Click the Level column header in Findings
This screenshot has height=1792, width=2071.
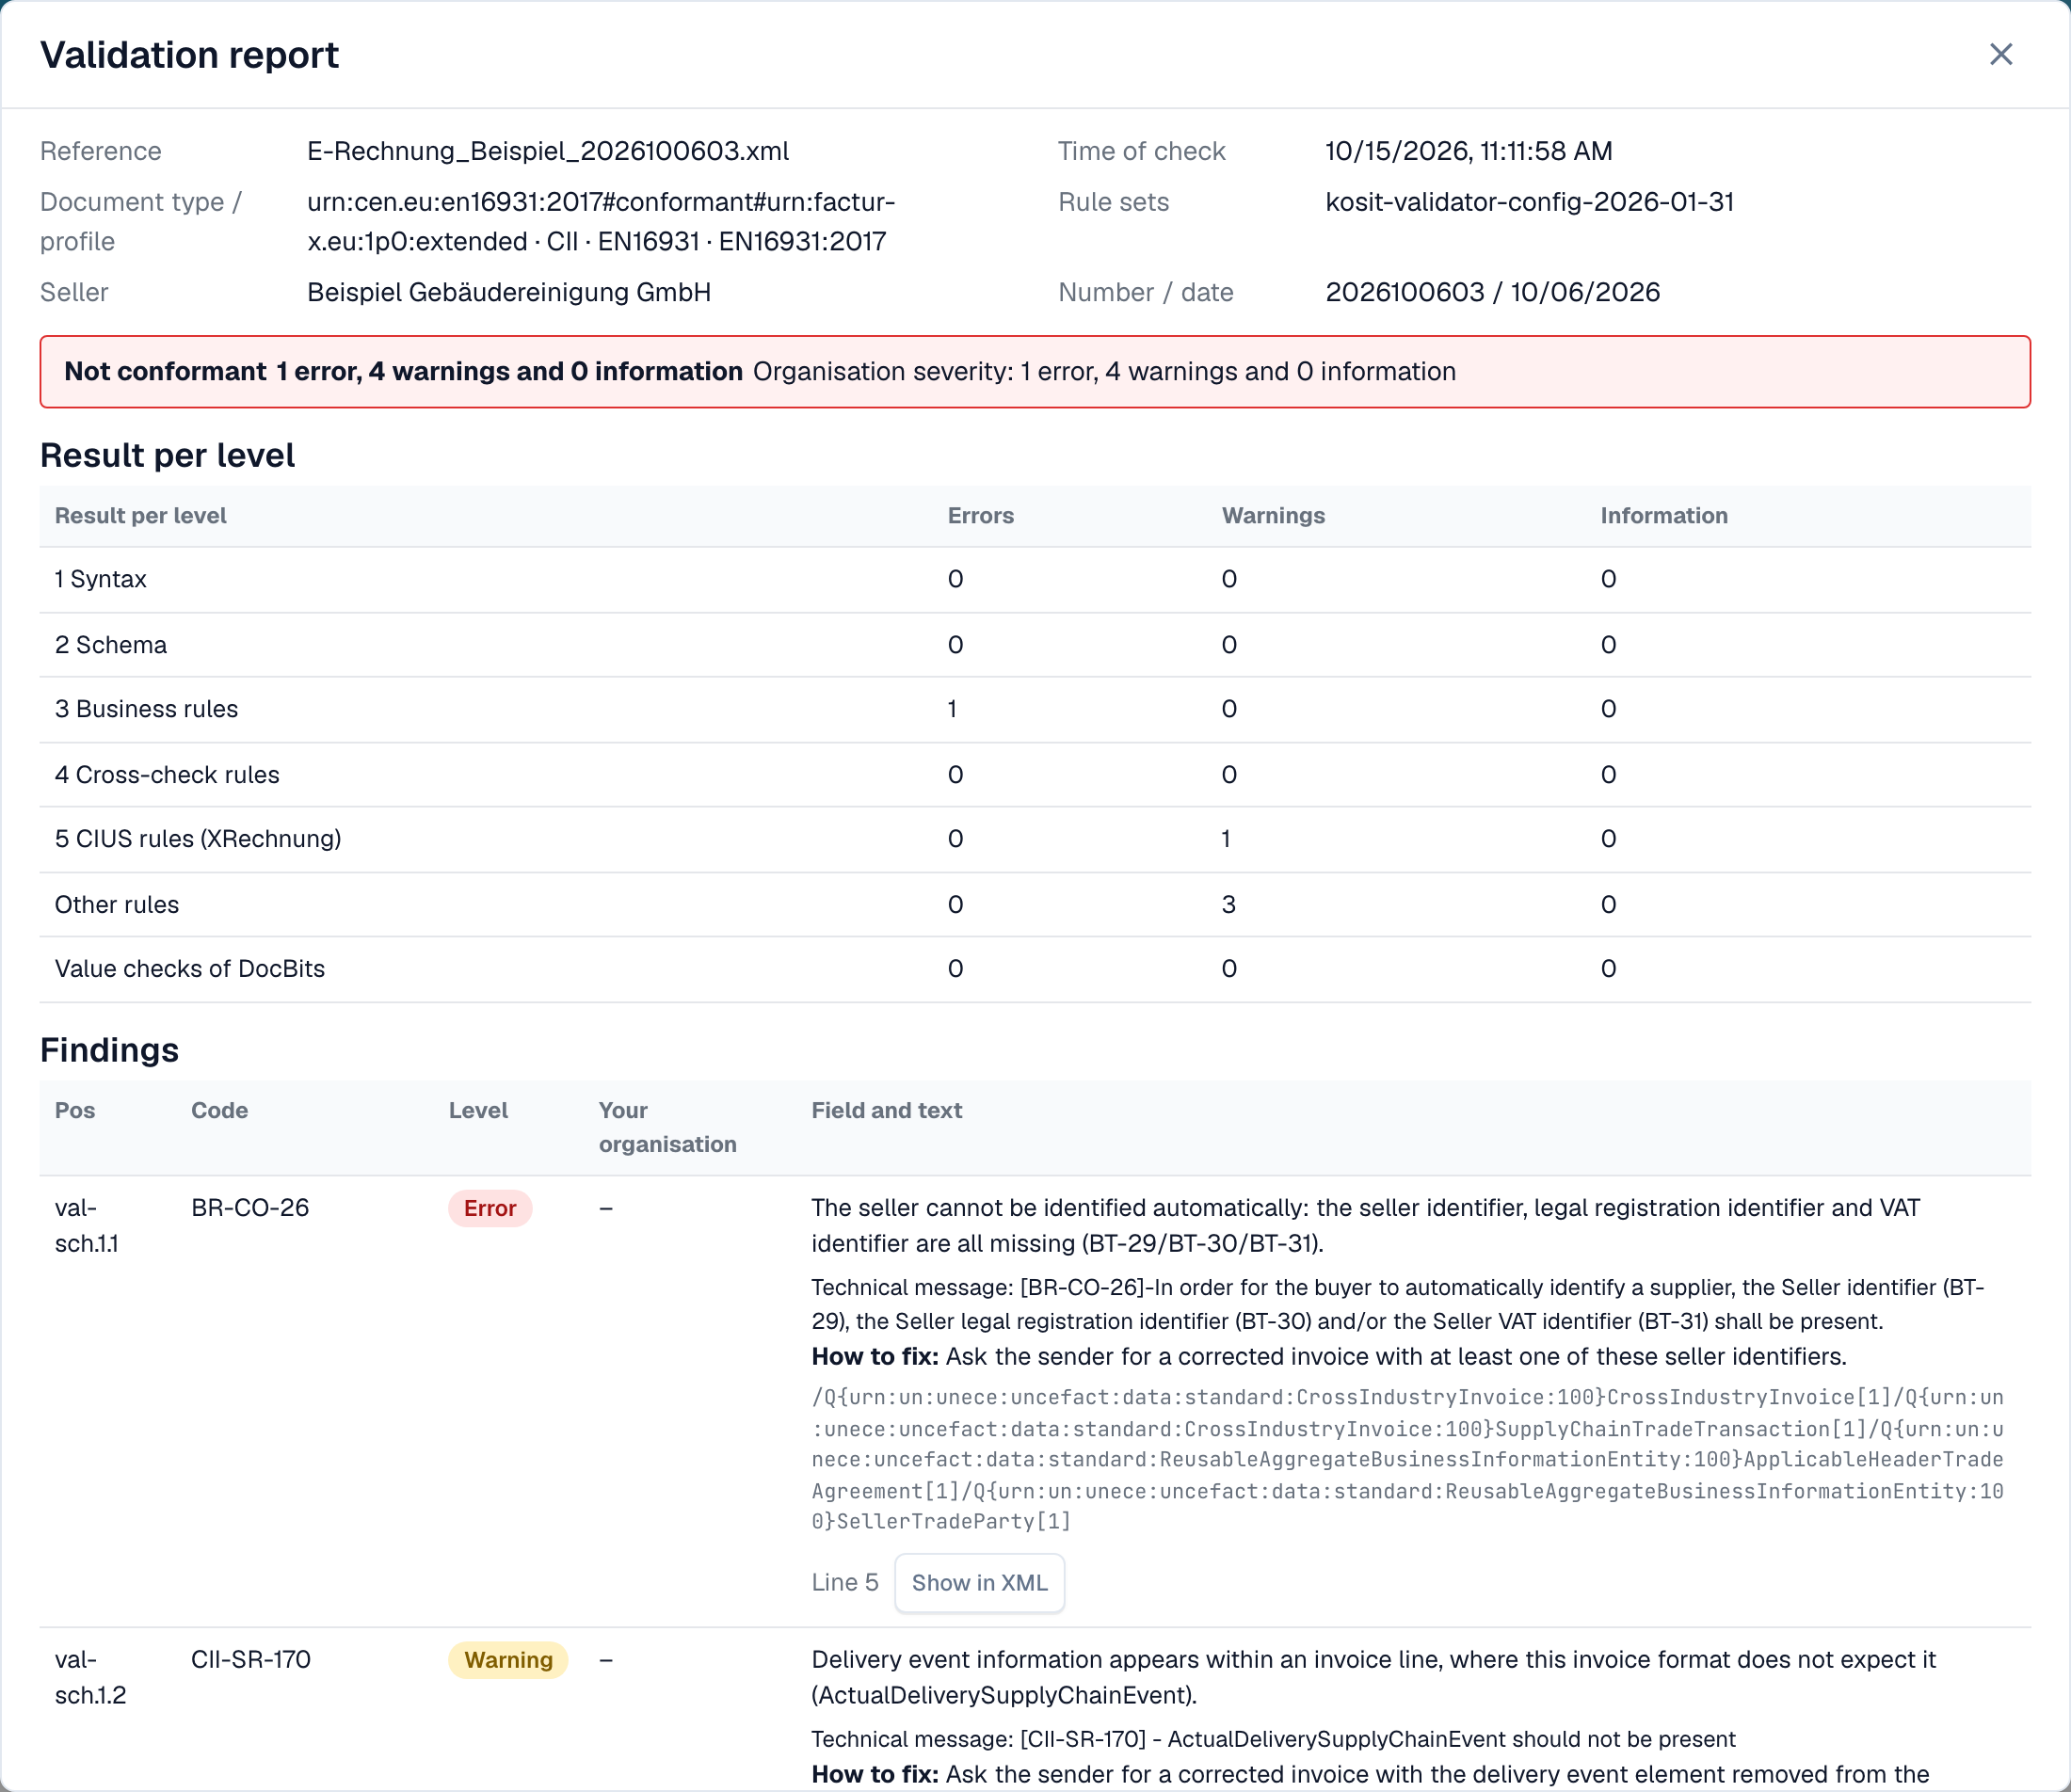coord(478,1111)
